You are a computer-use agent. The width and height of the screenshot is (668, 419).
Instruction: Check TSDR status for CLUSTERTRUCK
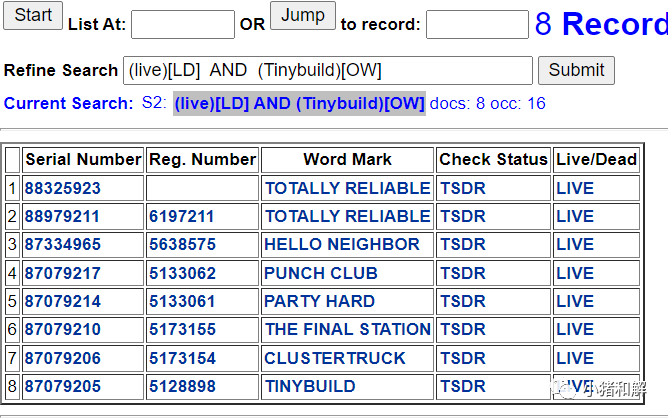pos(463,358)
